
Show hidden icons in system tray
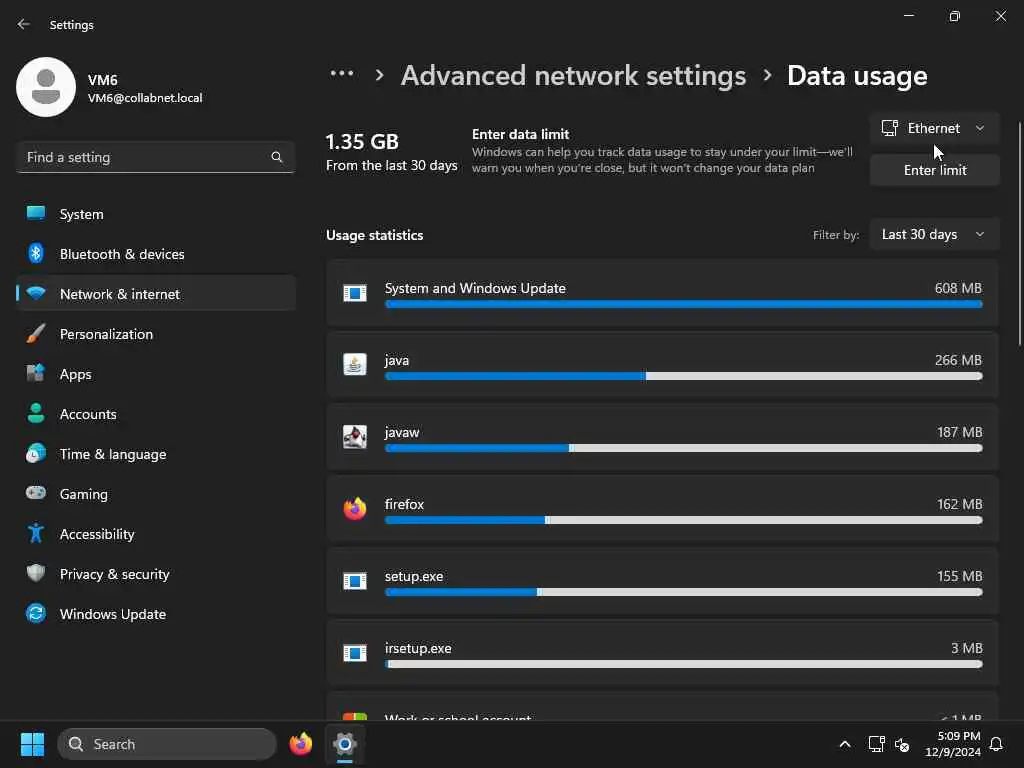click(x=845, y=744)
